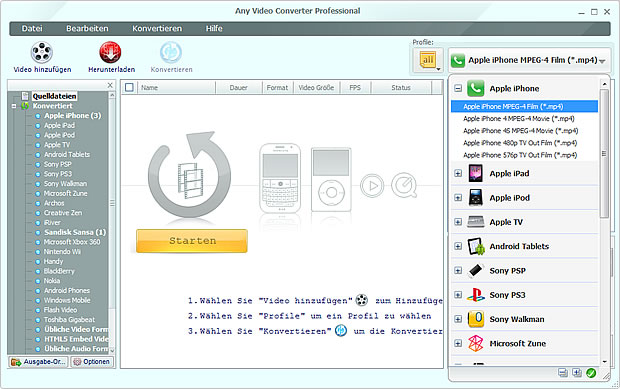Viewport: 620px width, 389px height.
Task: Open the Datei menu
Action: pyautogui.click(x=32, y=28)
